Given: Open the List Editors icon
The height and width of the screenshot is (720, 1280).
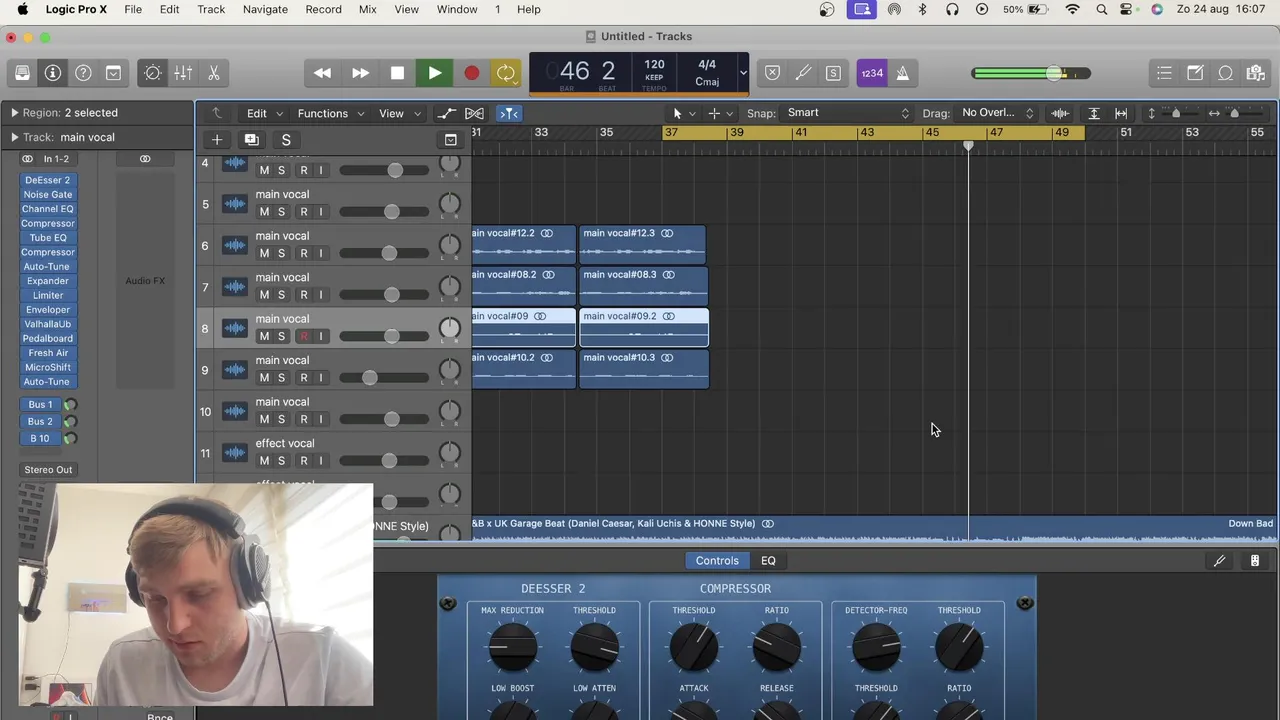Looking at the screenshot, I should coord(1164,73).
